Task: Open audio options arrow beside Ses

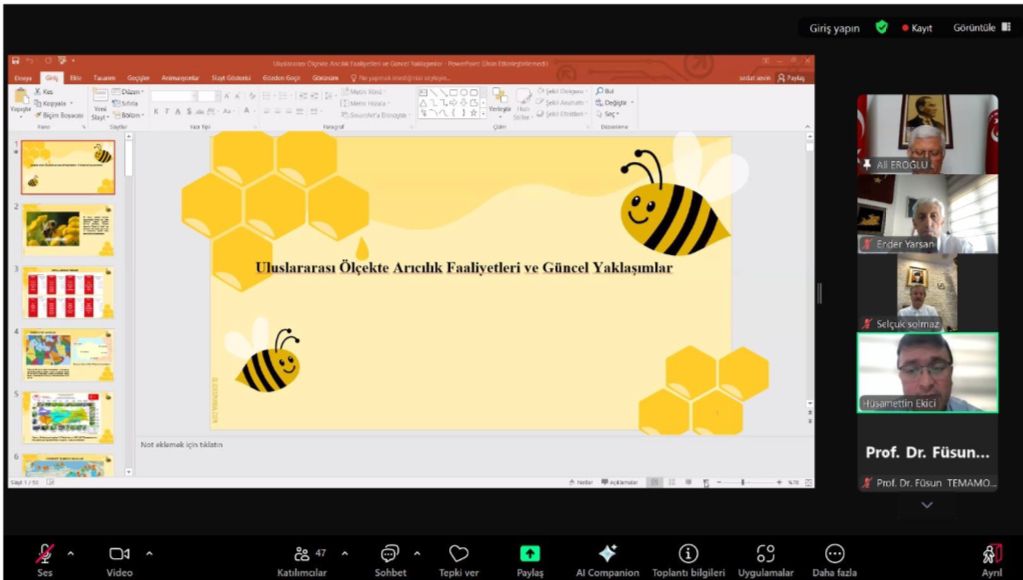Action: coord(70,554)
